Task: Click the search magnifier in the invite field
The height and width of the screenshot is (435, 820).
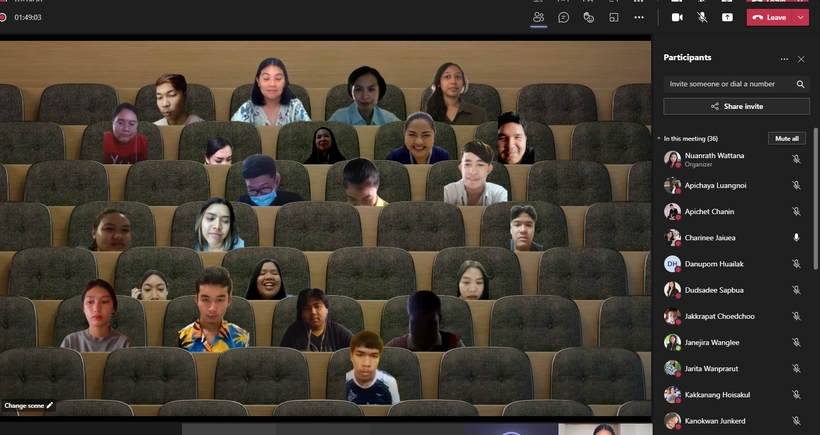Action: [x=800, y=84]
